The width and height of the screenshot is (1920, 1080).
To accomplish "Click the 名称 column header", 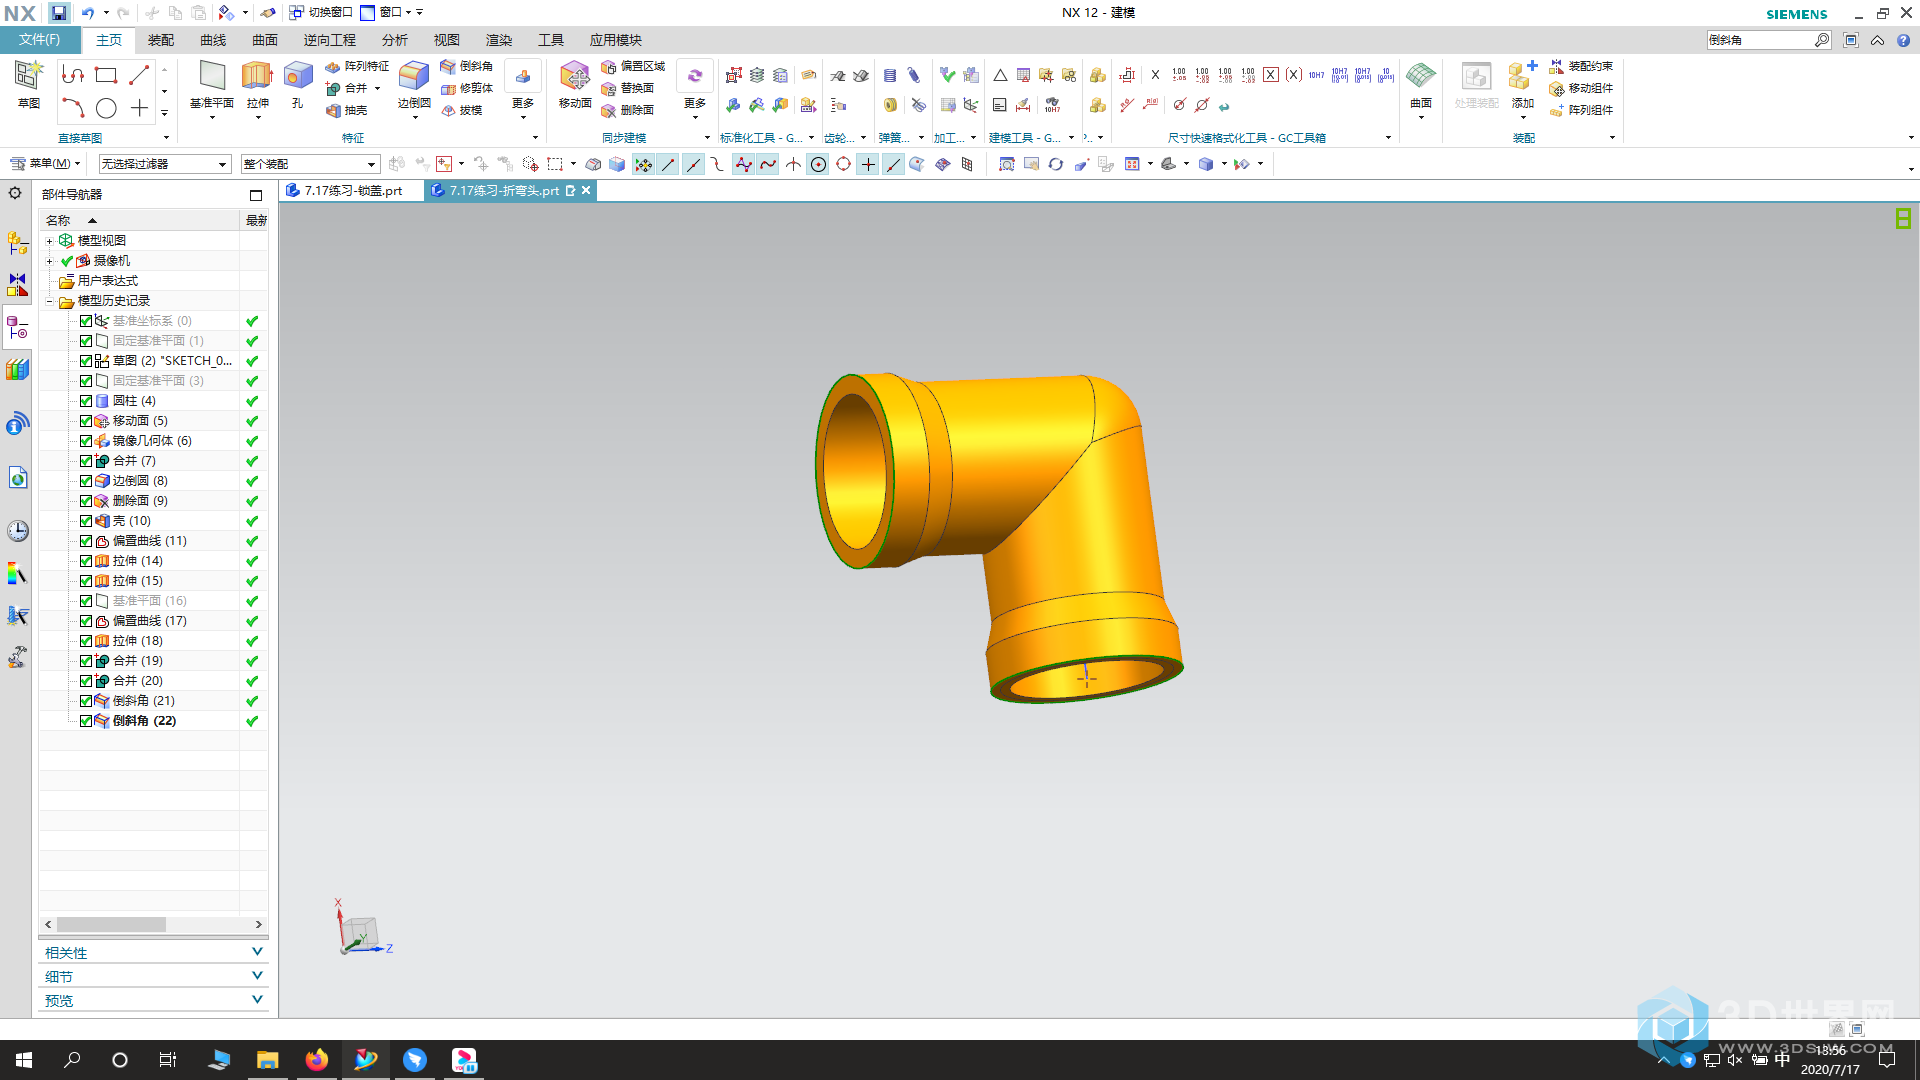I will (x=140, y=220).
